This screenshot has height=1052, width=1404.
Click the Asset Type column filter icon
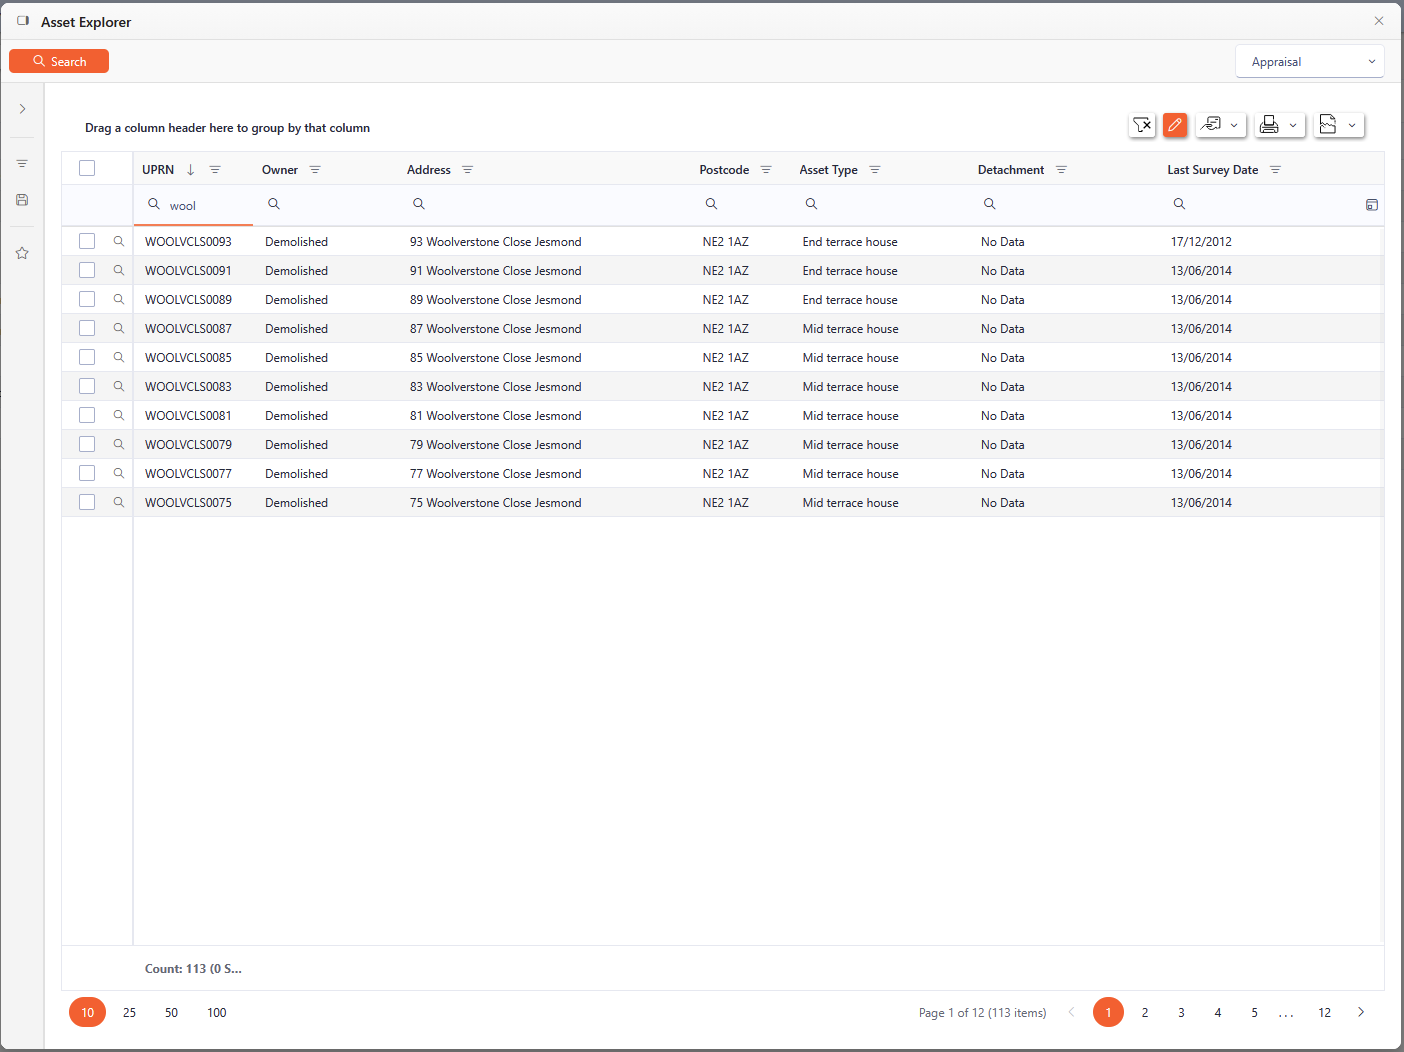875,170
